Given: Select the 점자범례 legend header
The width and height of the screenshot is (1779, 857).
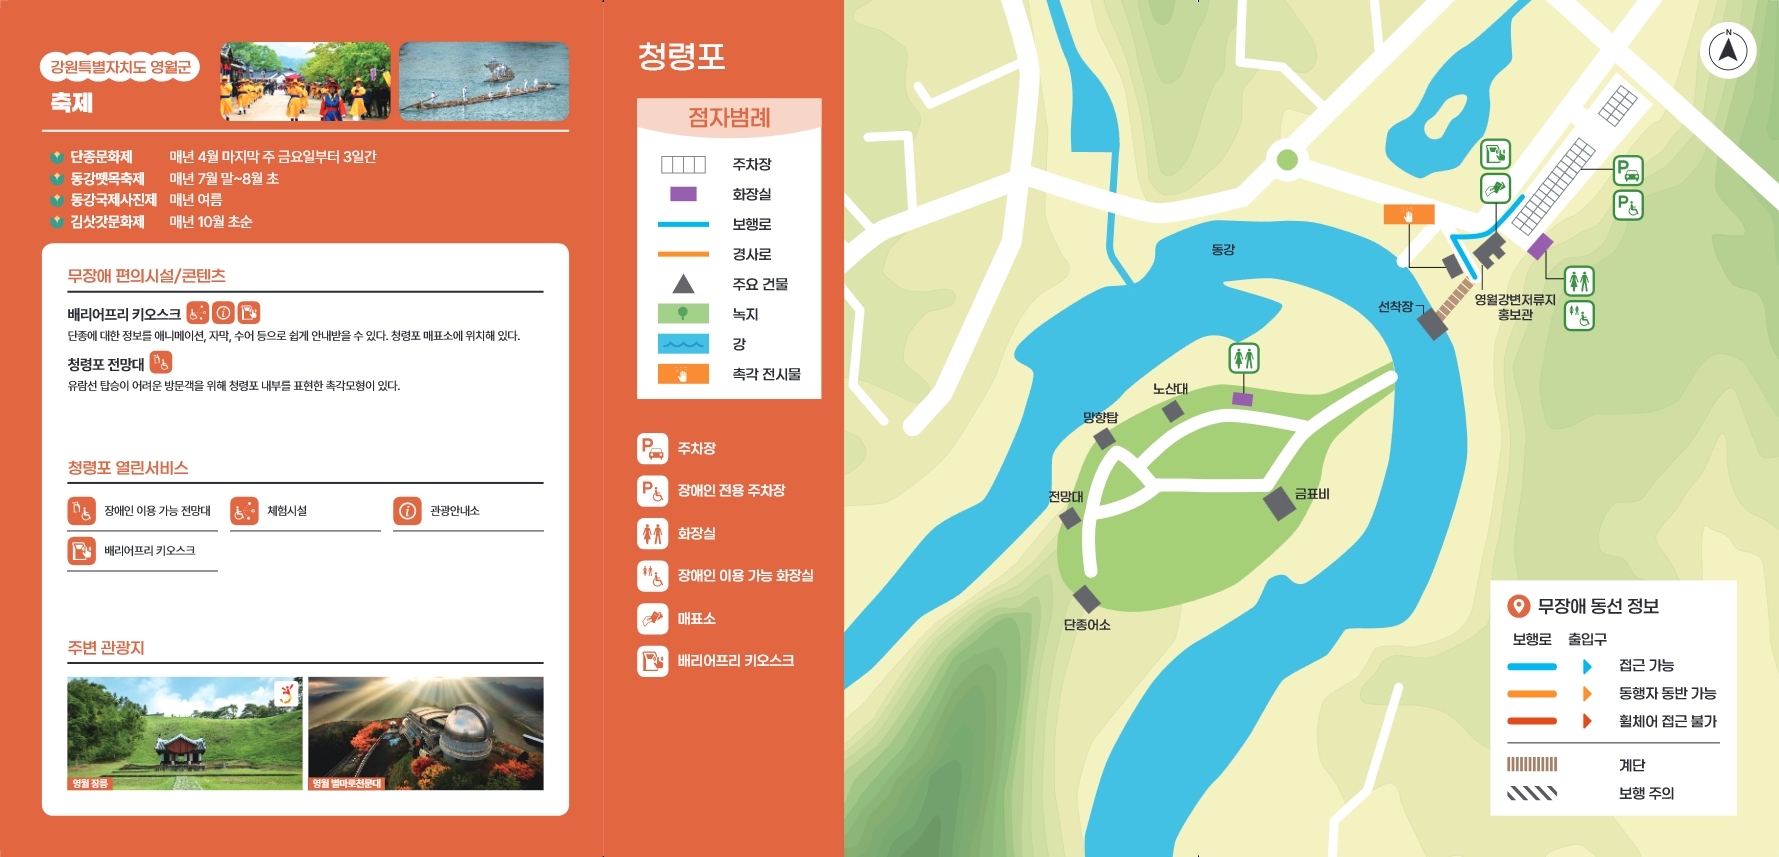Looking at the screenshot, I should [729, 117].
